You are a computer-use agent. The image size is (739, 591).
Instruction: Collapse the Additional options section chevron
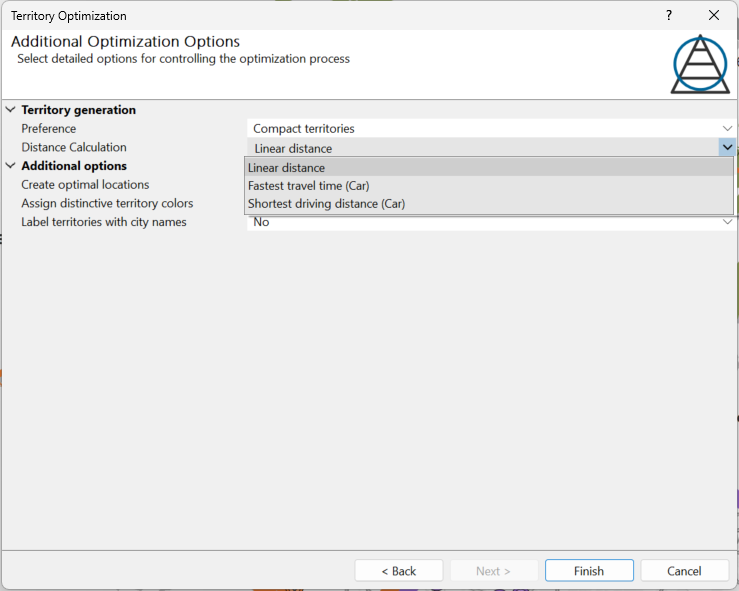coord(11,166)
